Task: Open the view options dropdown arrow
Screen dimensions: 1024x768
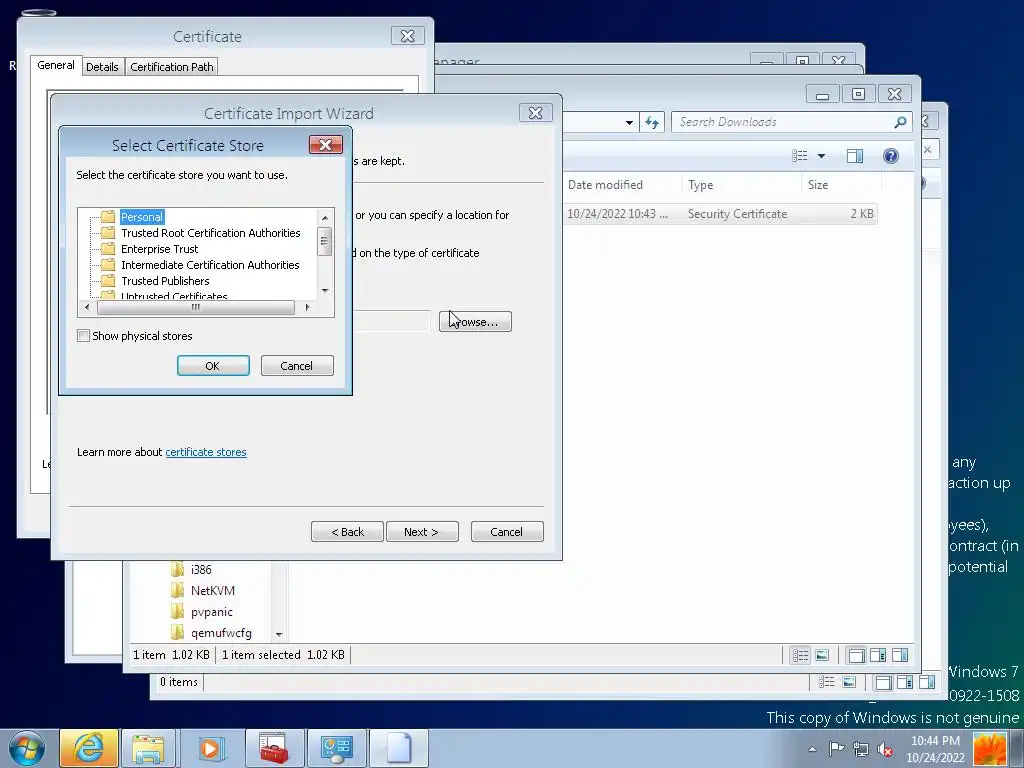Action: tap(822, 155)
